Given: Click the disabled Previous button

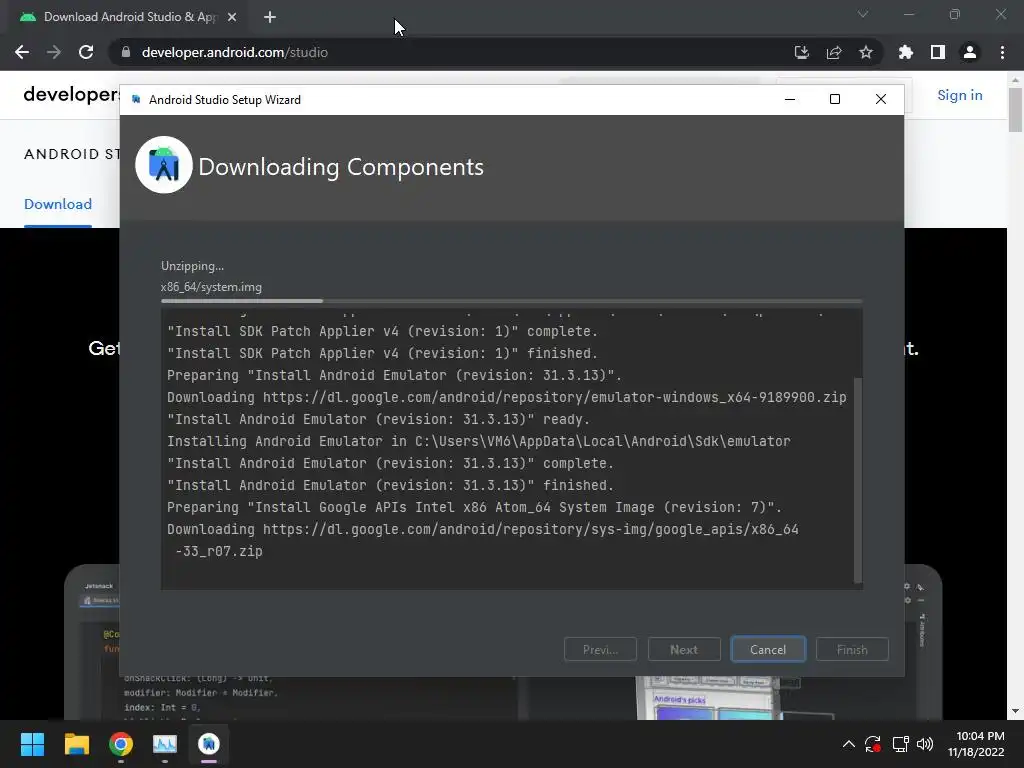Looking at the screenshot, I should [x=600, y=649].
